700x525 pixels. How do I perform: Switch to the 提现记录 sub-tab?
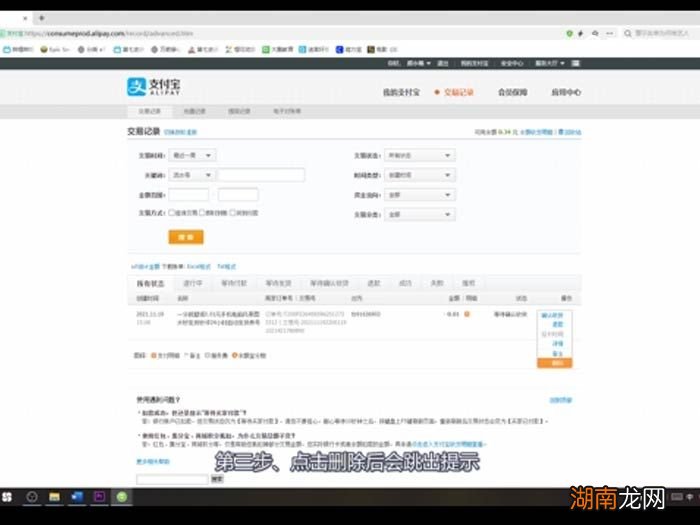coord(239,111)
